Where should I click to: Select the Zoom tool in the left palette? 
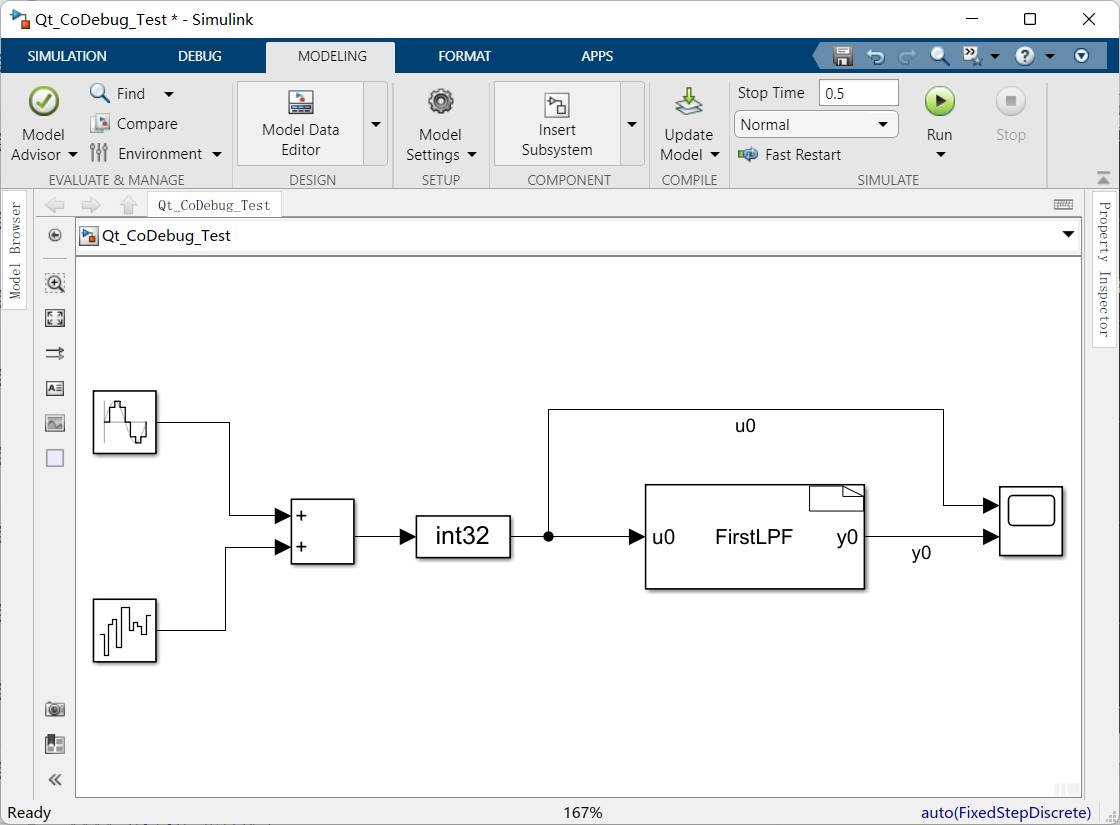55,283
